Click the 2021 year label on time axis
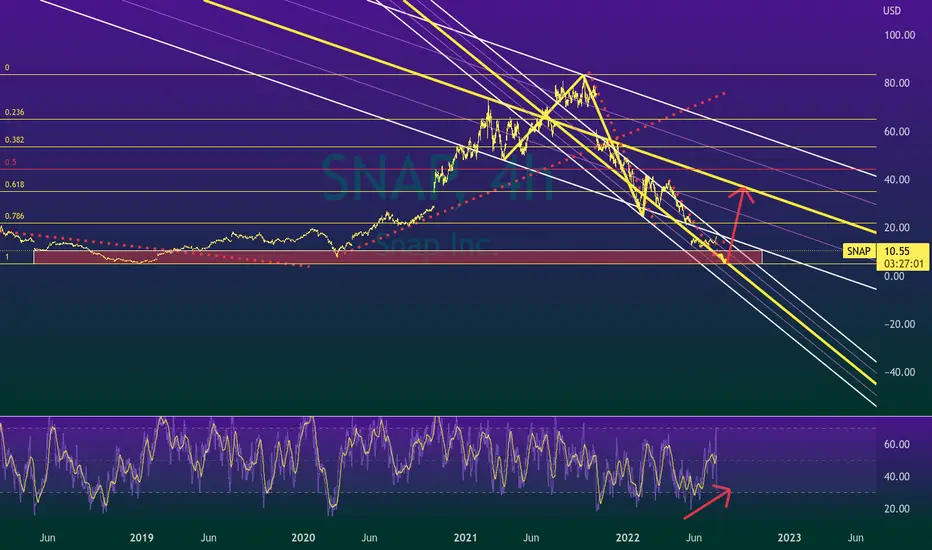Viewport: 932px width, 550px height. pos(465,538)
